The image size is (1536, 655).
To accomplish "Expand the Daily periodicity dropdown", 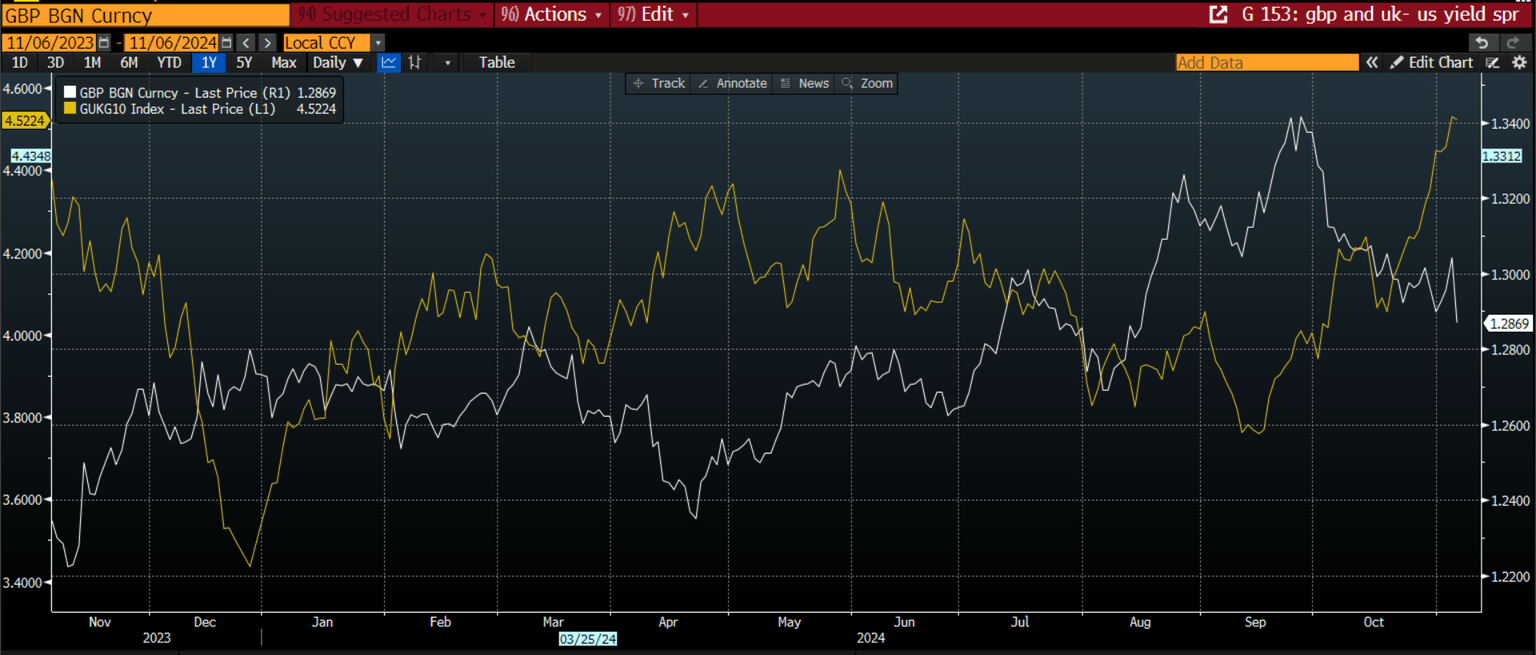I will point(337,62).
